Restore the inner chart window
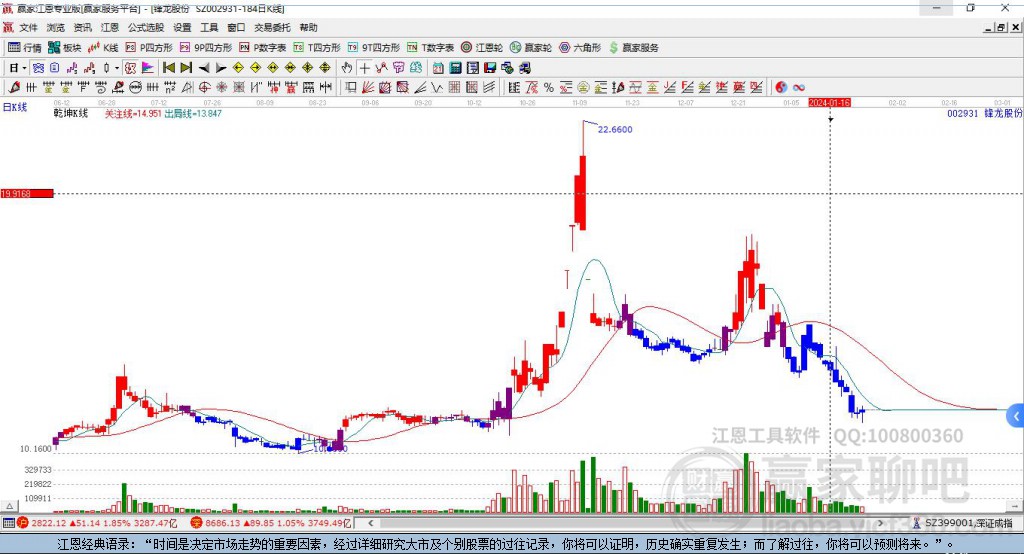 1001,27
